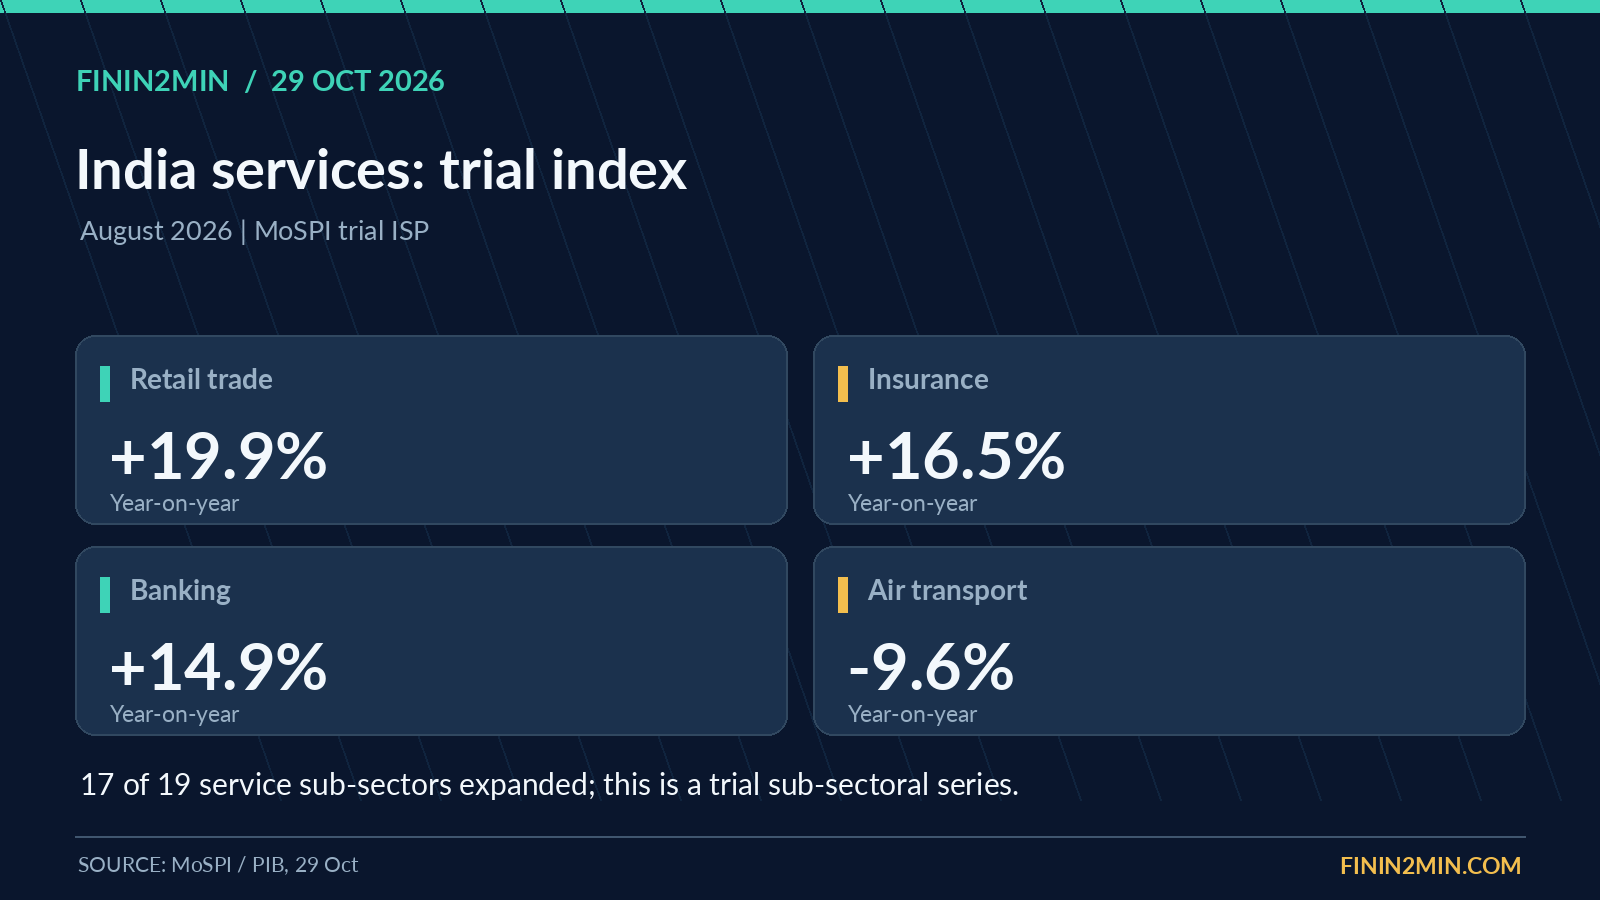Click SOURCE: MoSPI / PIB, 29 Oct

pyautogui.click(x=218, y=865)
